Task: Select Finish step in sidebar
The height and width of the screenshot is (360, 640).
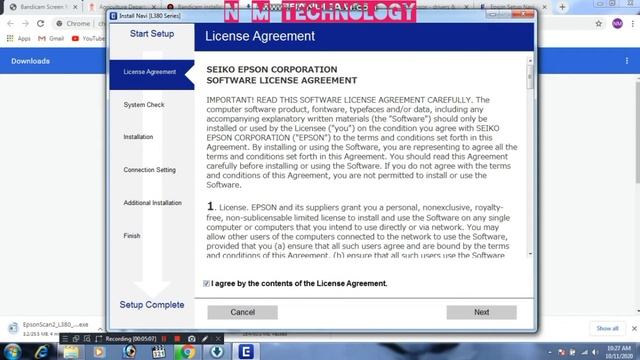Action: [x=132, y=236]
